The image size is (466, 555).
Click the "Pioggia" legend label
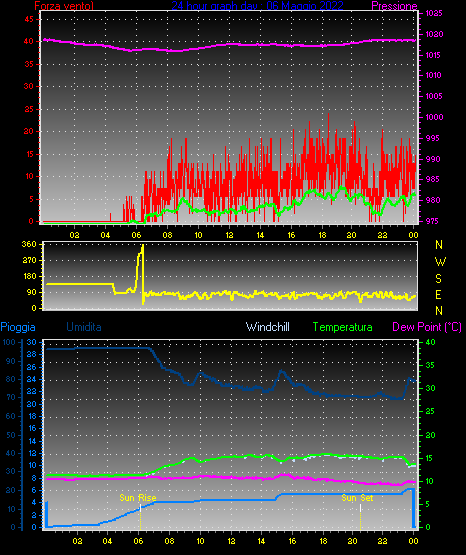point(18,327)
